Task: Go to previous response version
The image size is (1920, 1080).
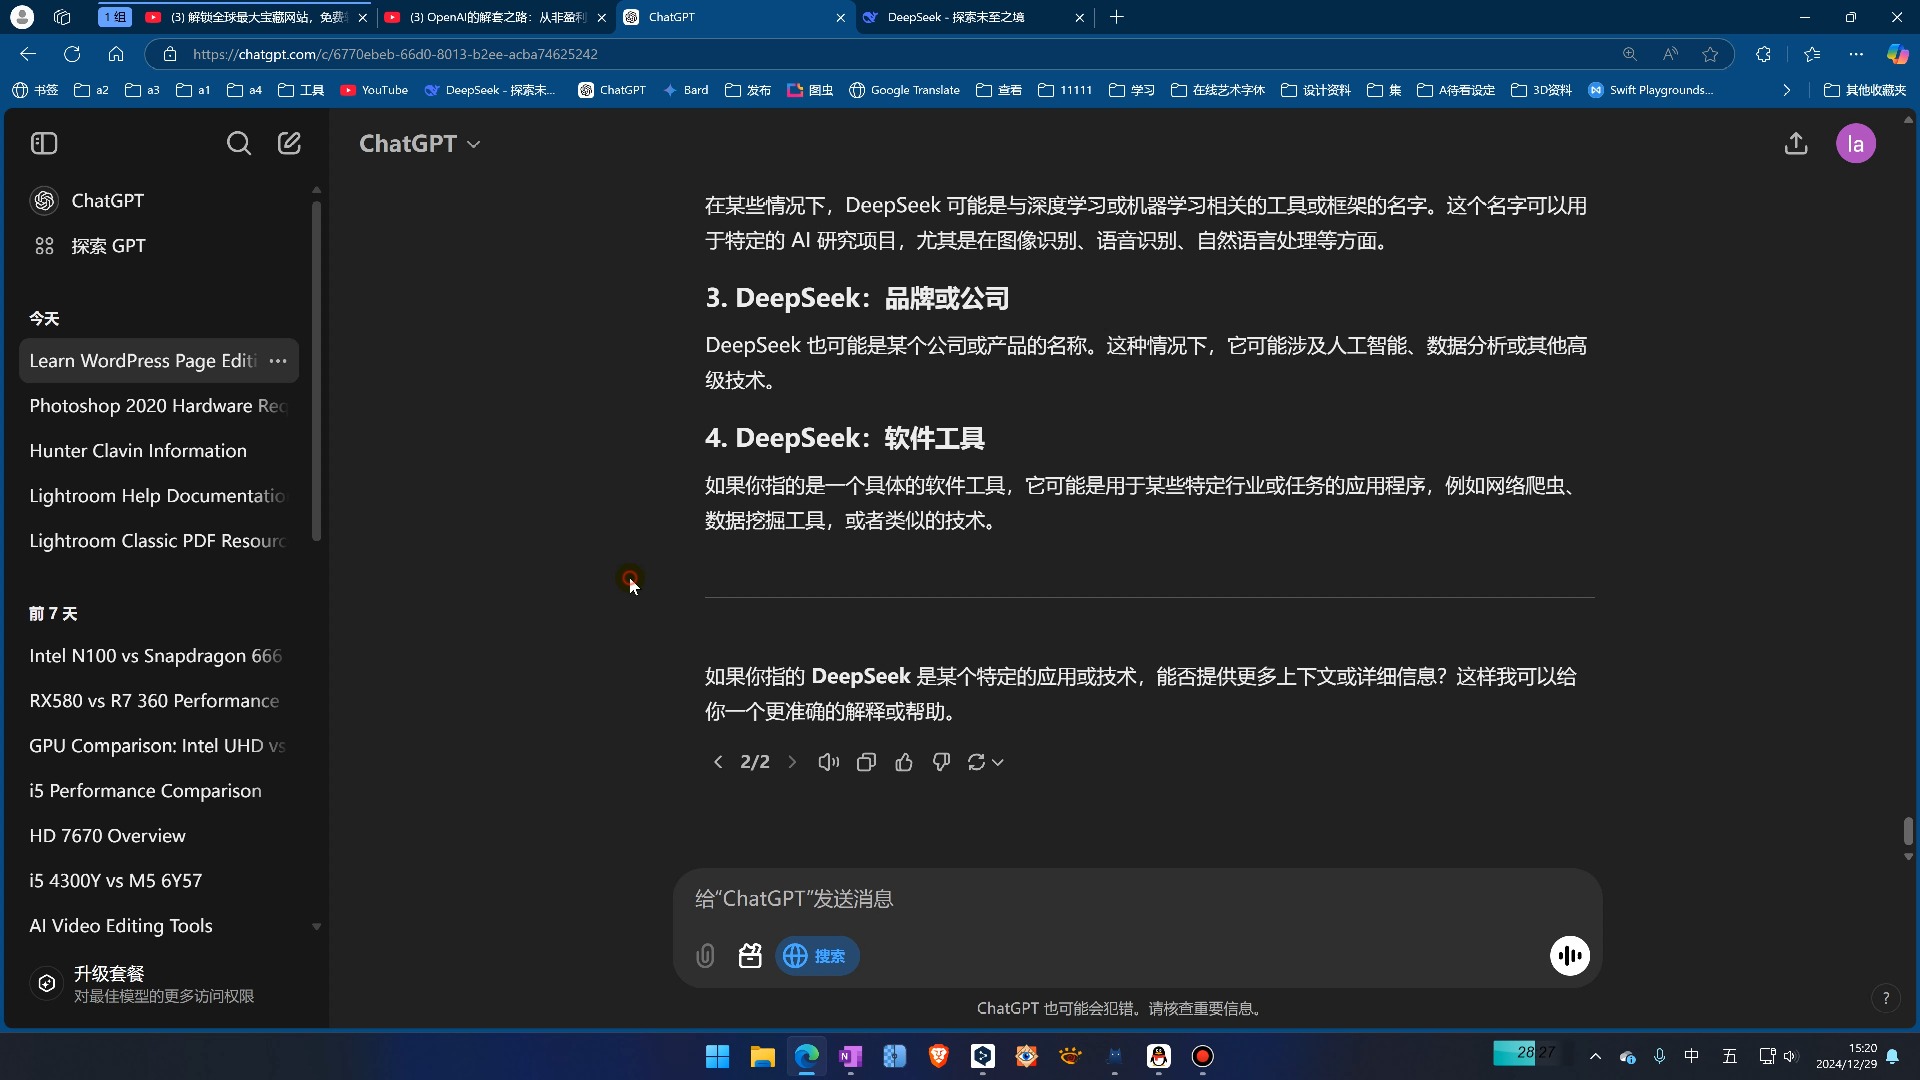Action: pos(717,762)
